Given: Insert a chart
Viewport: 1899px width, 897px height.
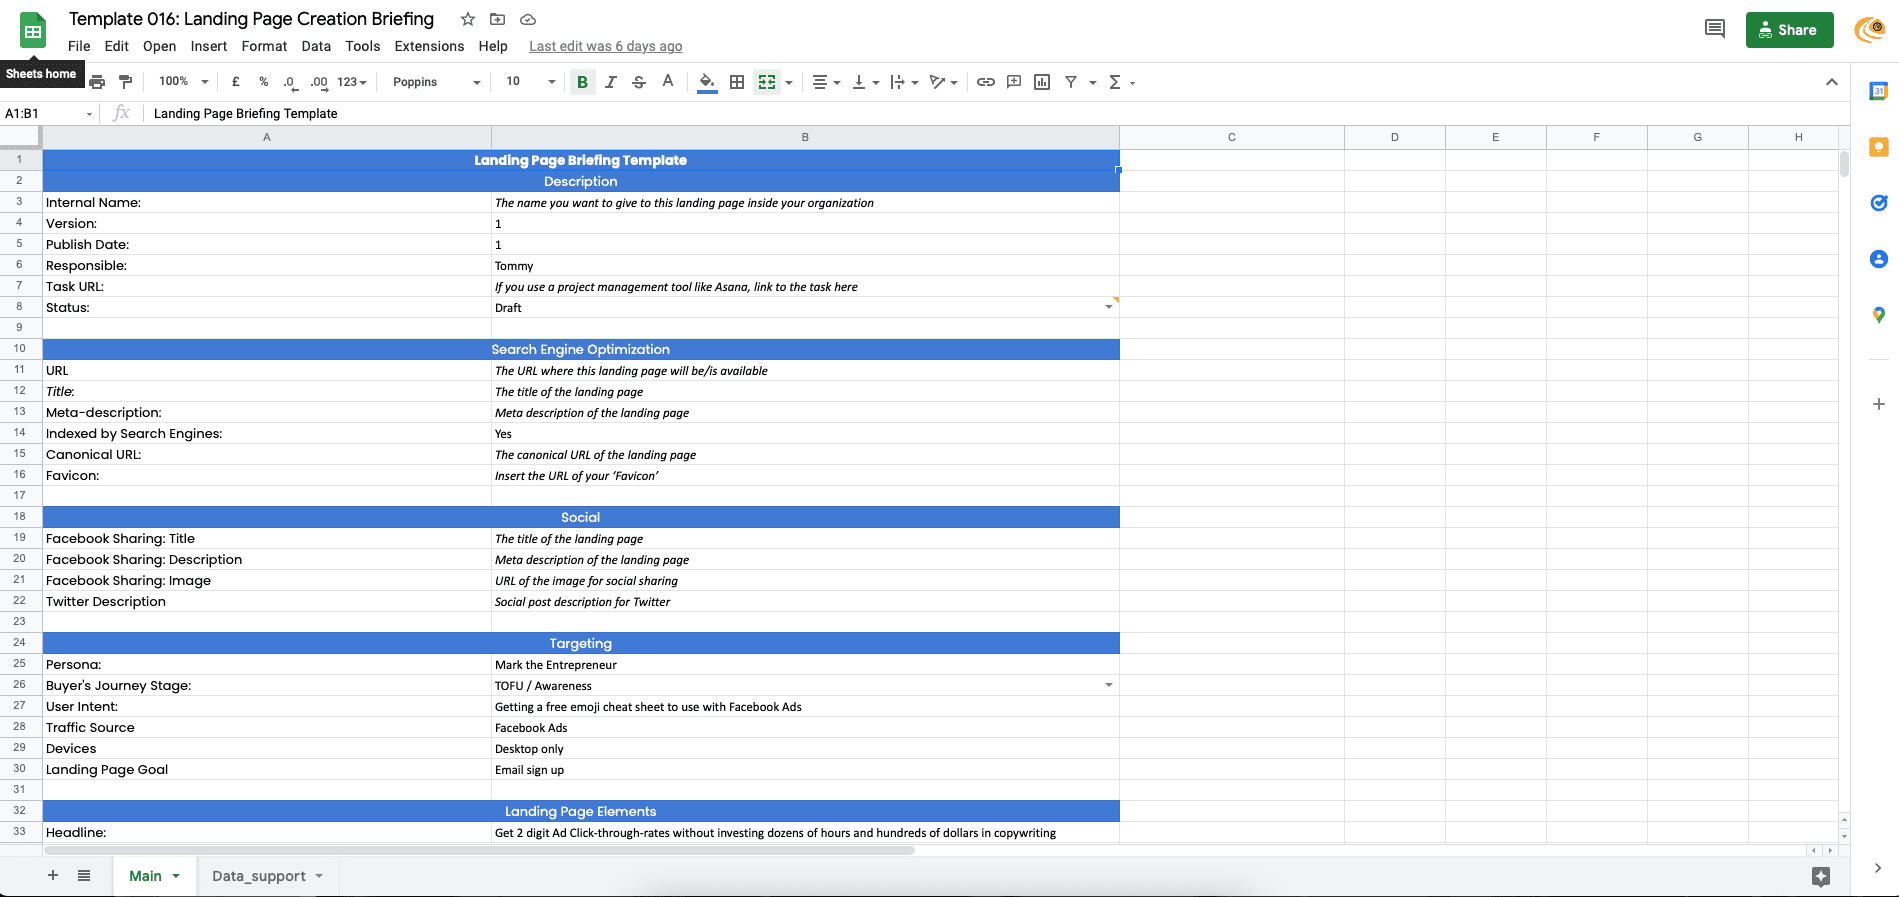Looking at the screenshot, I should coord(1042,82).
